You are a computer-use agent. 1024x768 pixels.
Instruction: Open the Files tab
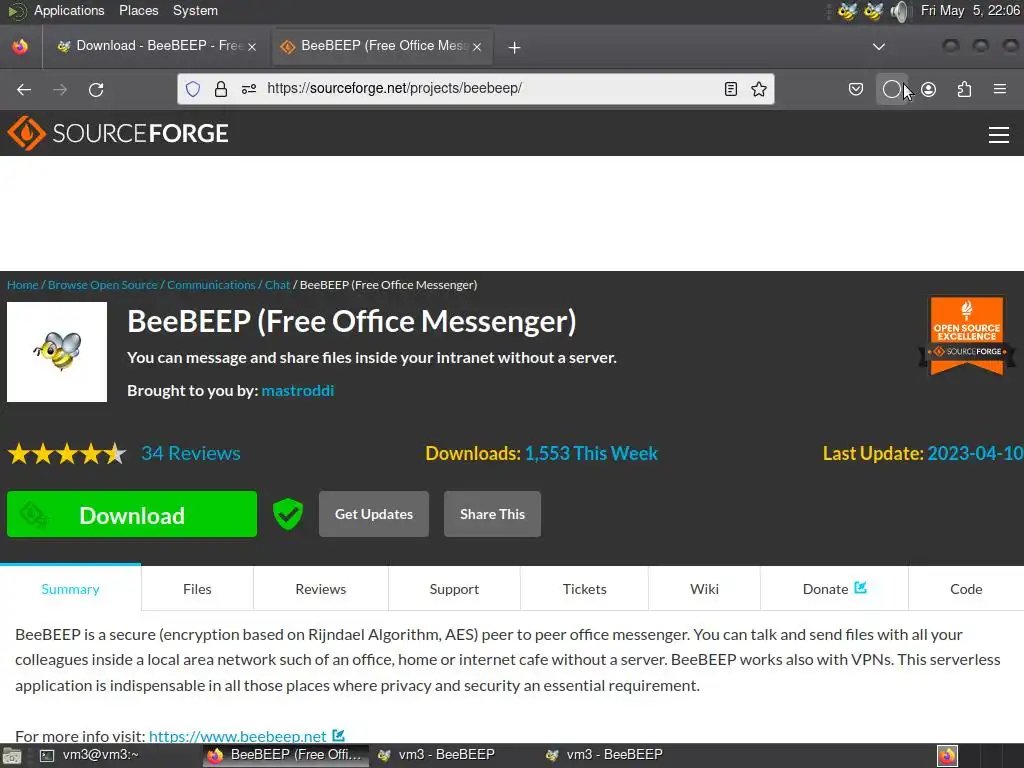(197, 588)
